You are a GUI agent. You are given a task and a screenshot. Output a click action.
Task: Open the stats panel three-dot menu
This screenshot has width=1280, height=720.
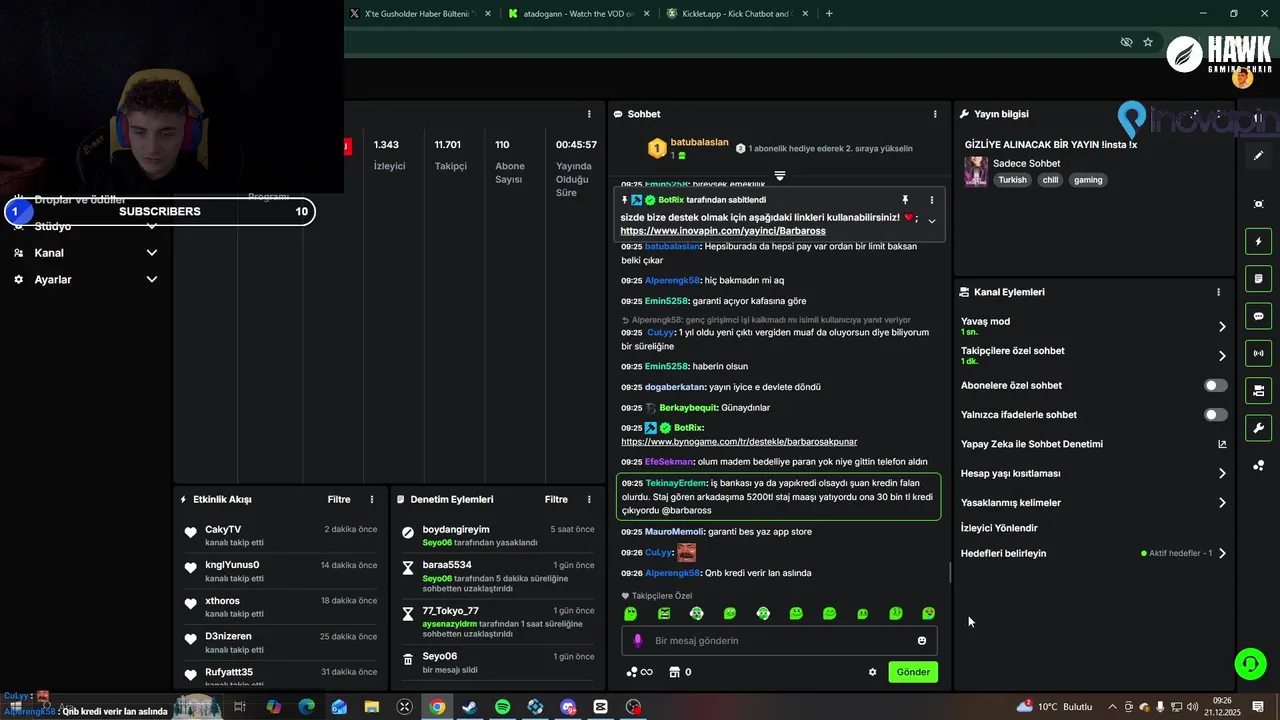click(589, 114)
